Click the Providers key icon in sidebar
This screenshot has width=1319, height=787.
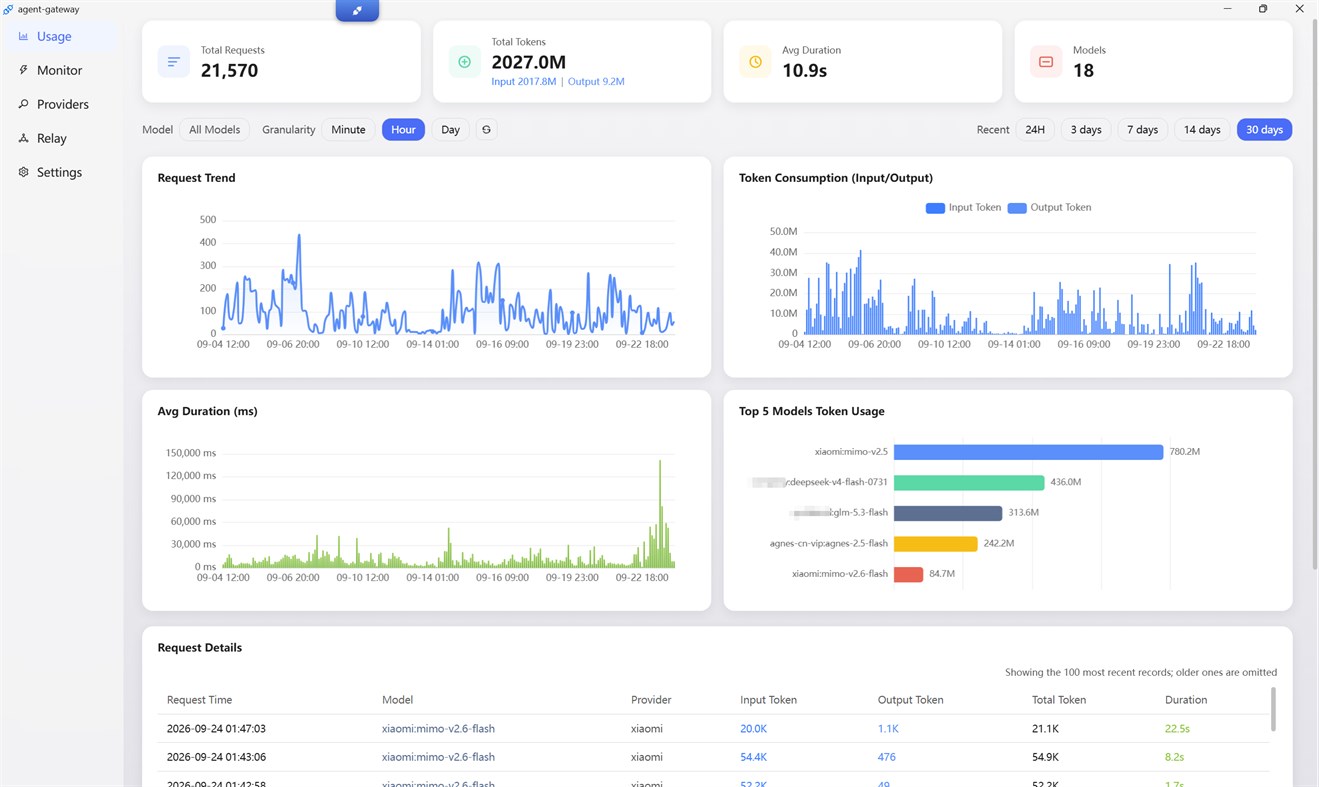tap(23, 104)
